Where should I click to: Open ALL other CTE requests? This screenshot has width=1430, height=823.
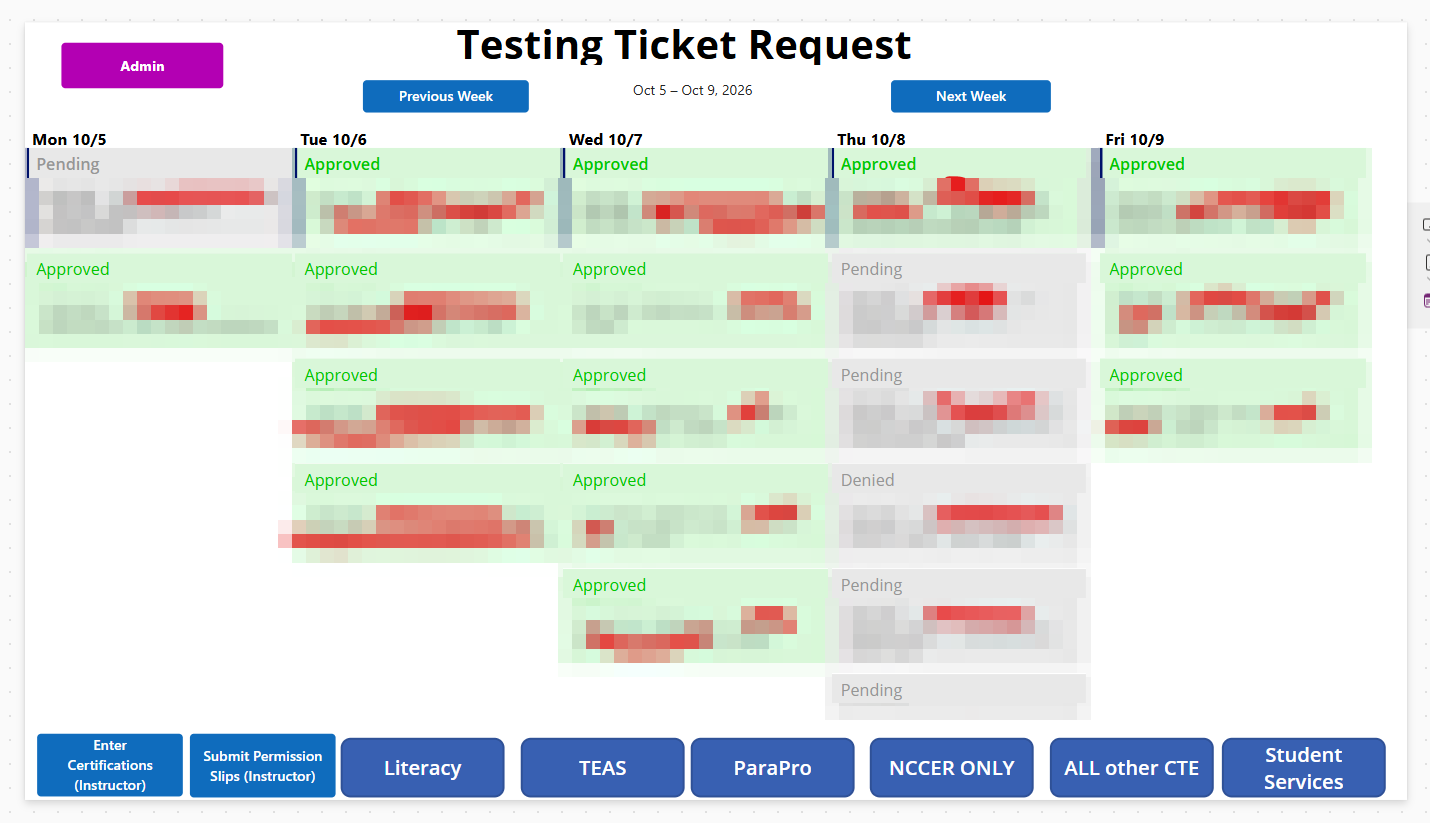point(1132,768)
